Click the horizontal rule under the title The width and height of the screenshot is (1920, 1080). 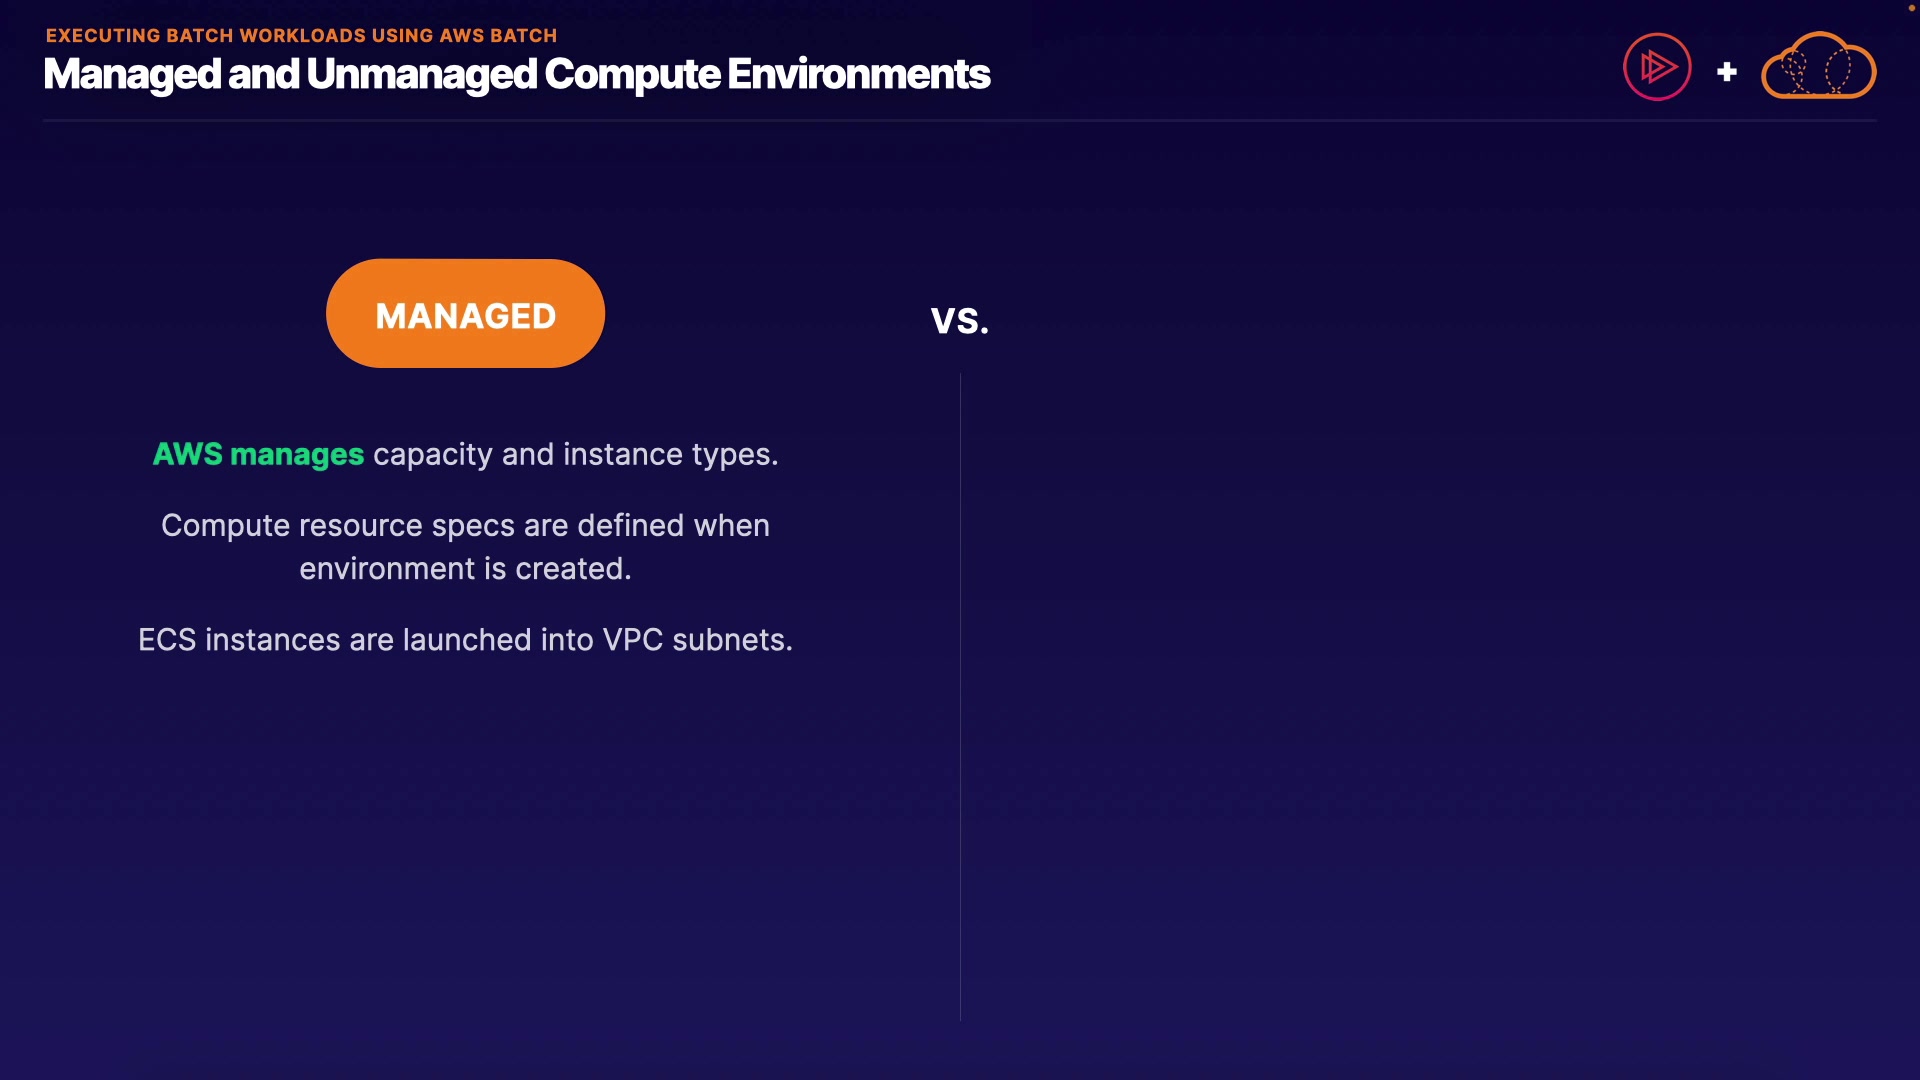click(959, 121)
